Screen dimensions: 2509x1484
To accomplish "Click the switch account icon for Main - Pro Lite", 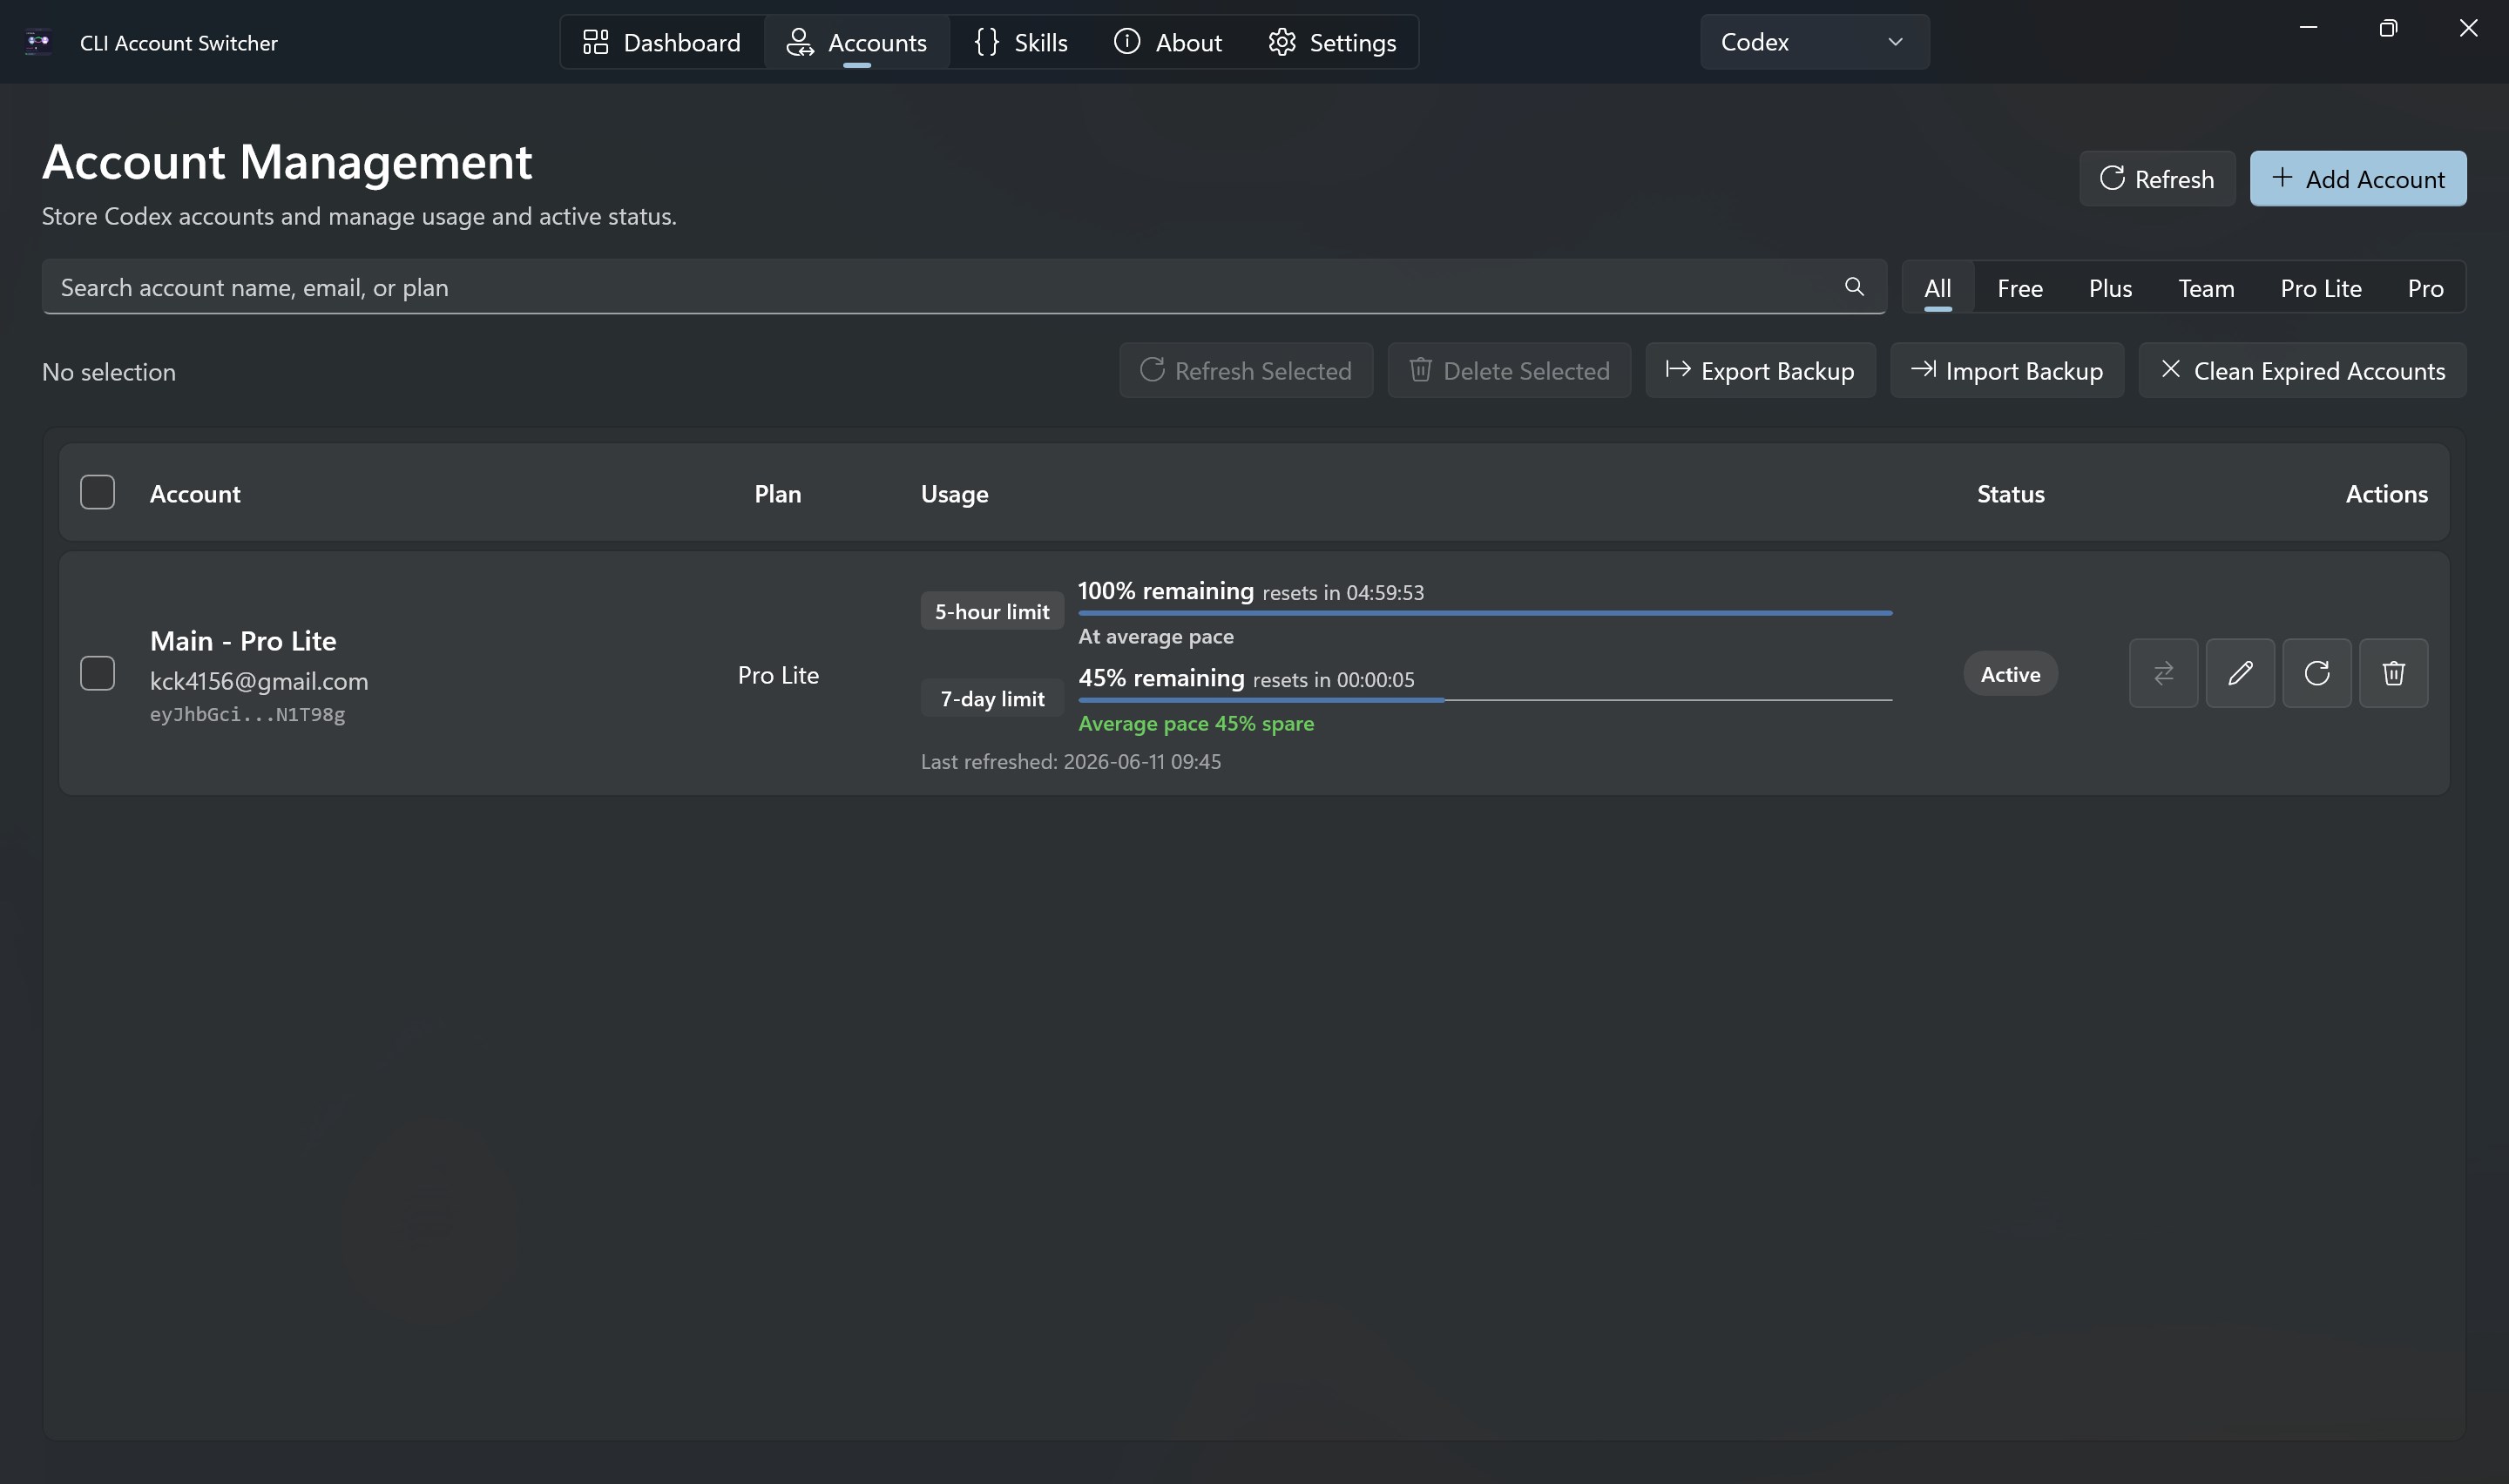I will (2163, 673).
